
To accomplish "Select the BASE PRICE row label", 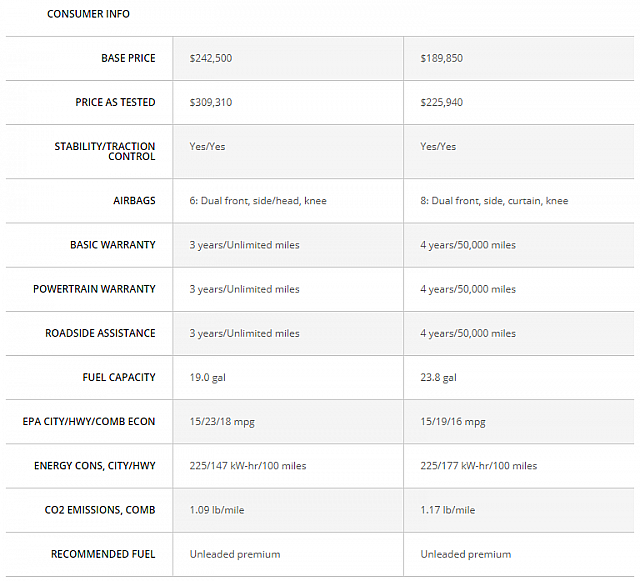I will 128,58.
